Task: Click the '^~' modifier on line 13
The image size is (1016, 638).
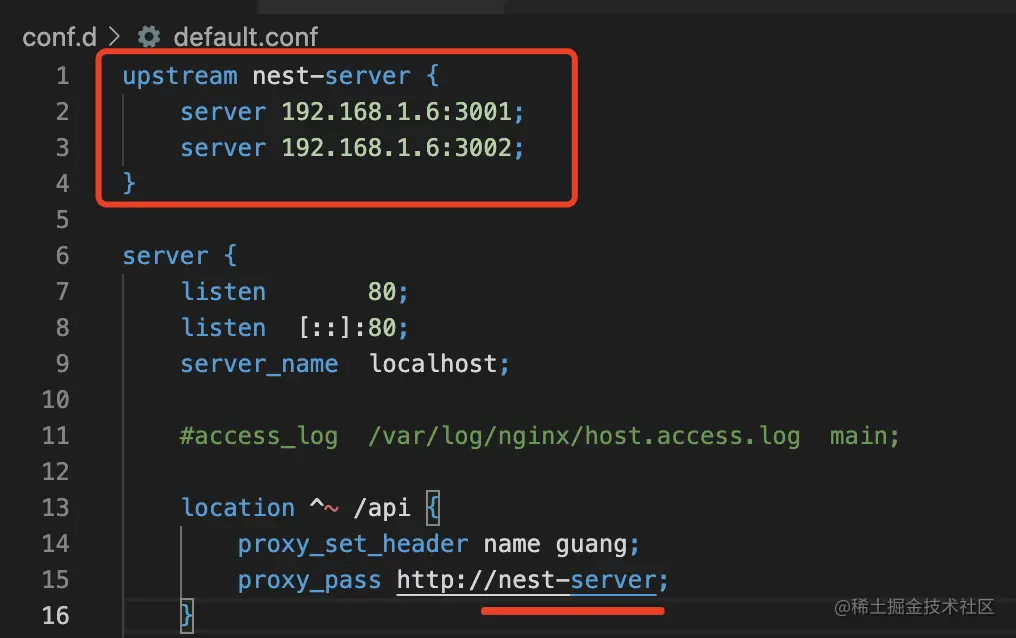Action: [324, 506]
